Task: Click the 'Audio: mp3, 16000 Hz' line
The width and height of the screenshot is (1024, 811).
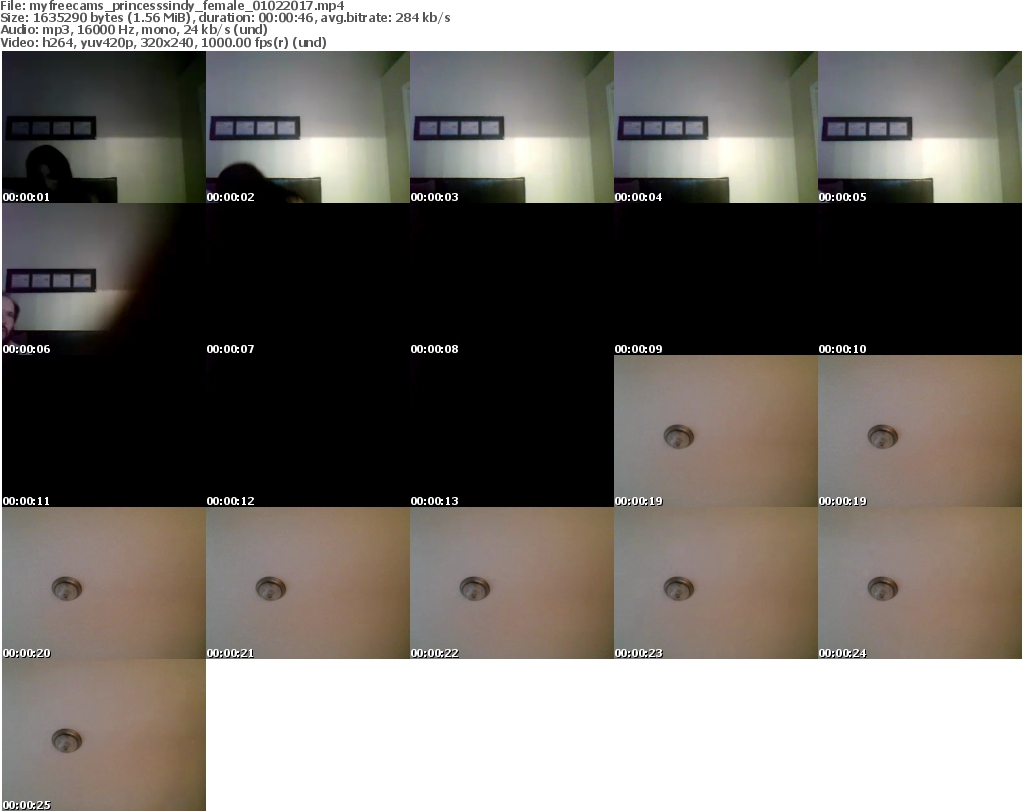Action: click(134, 30)
